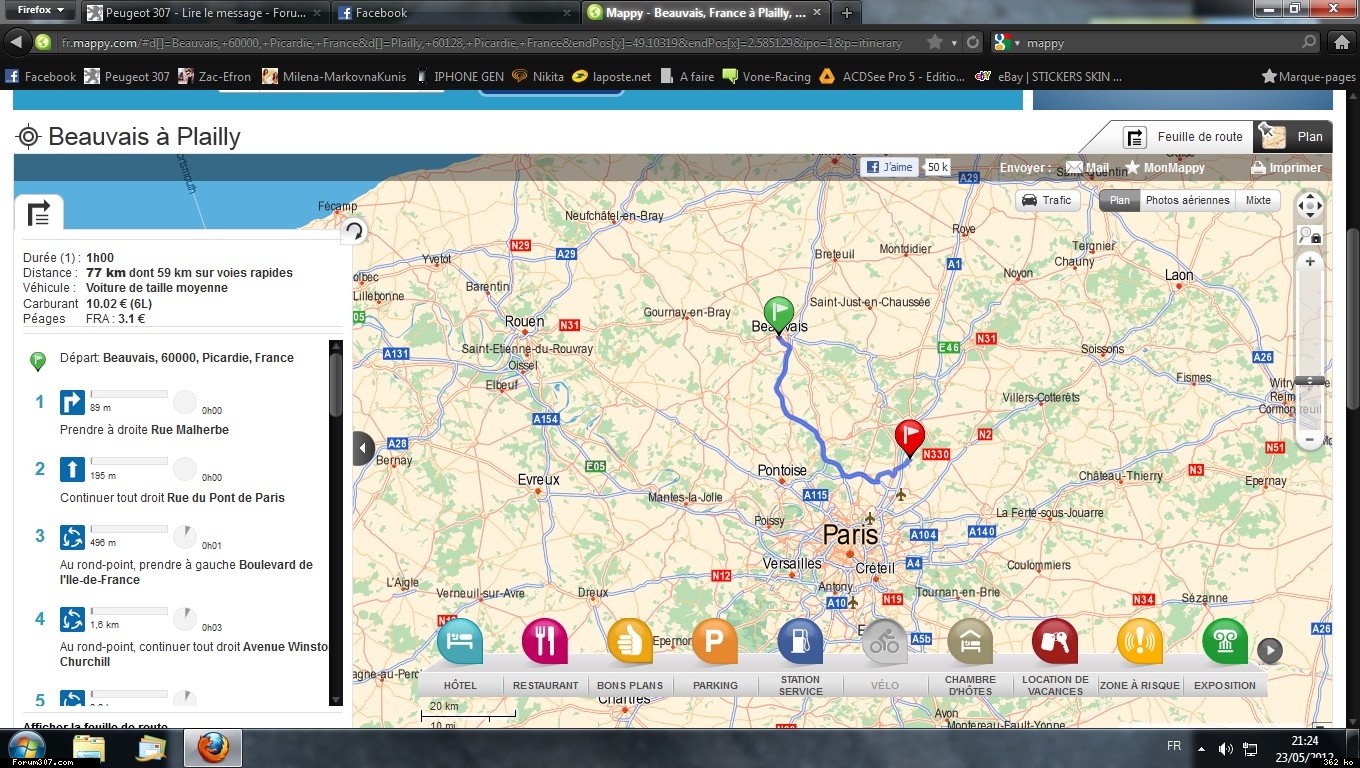The width and height of the screenshot is (1360, 768).
Task: Click the Station Service fuel pump icon
Action: pos(800,642)
